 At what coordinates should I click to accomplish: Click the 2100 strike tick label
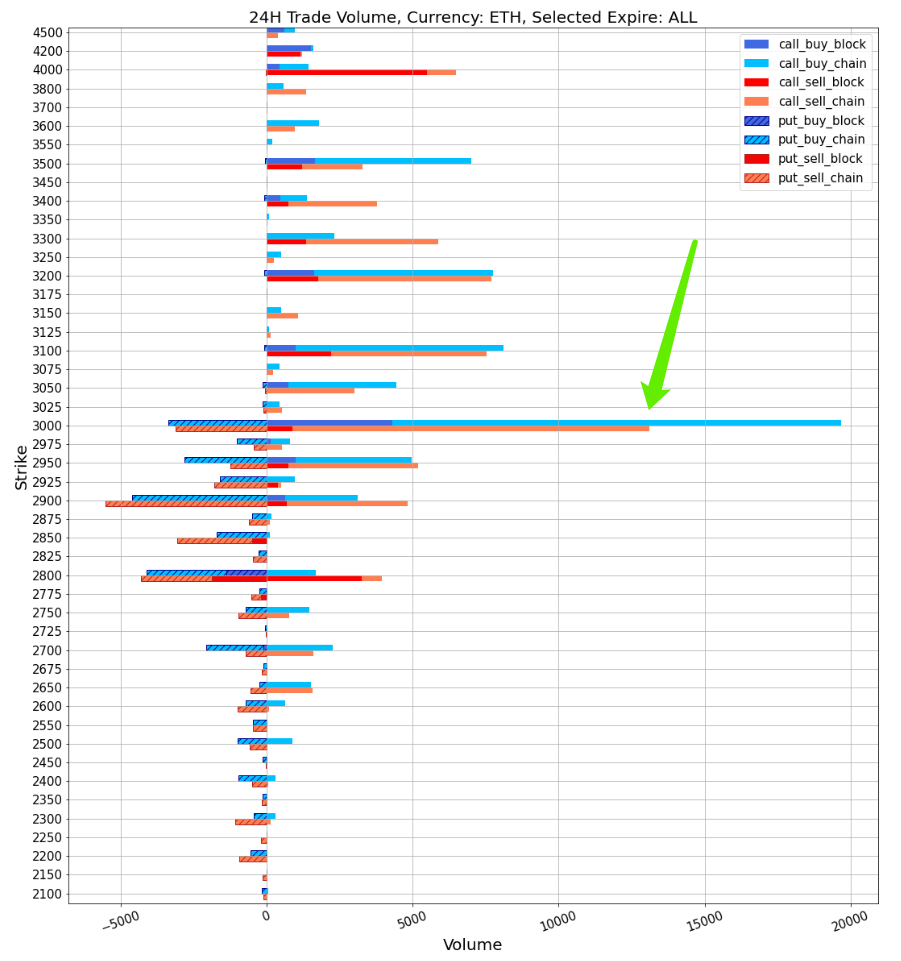(47, 894)
